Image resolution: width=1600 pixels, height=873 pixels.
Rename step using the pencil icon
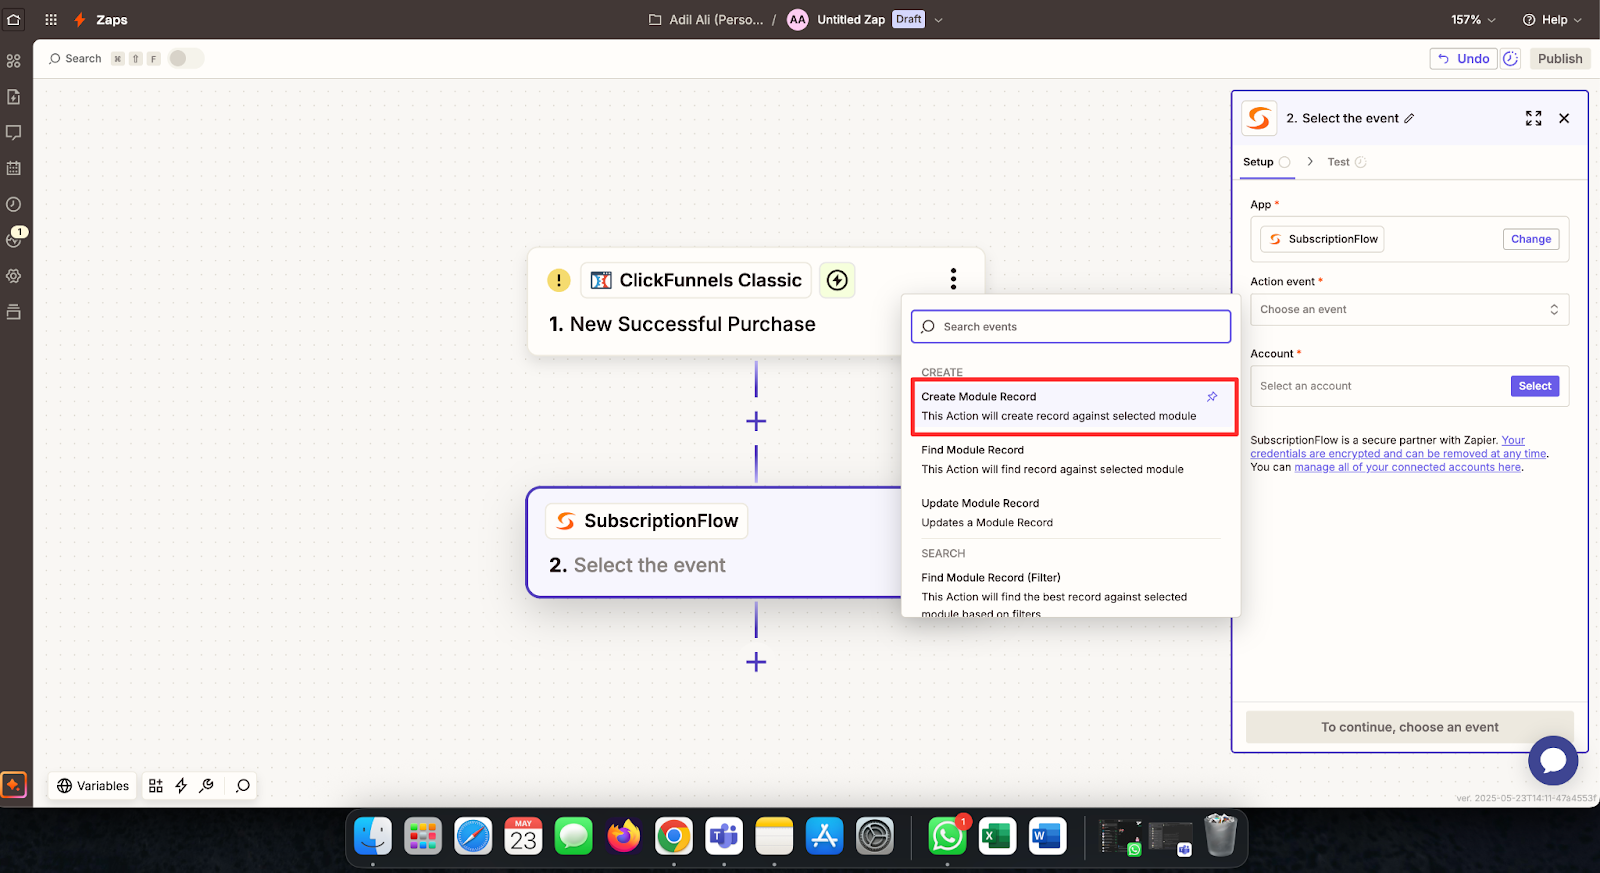tap(1409, 118)
